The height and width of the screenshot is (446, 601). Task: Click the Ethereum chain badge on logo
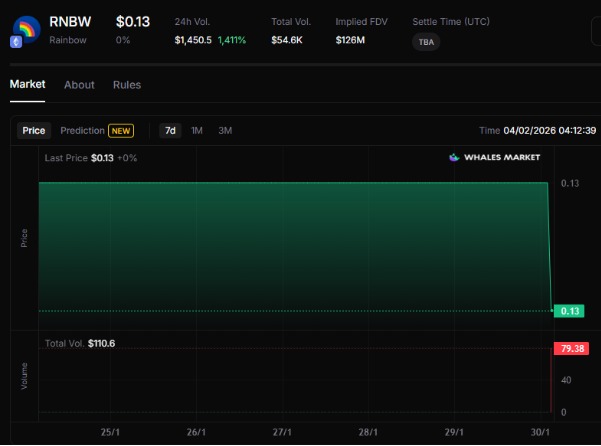pyautogui.click(x=16, y=42)
